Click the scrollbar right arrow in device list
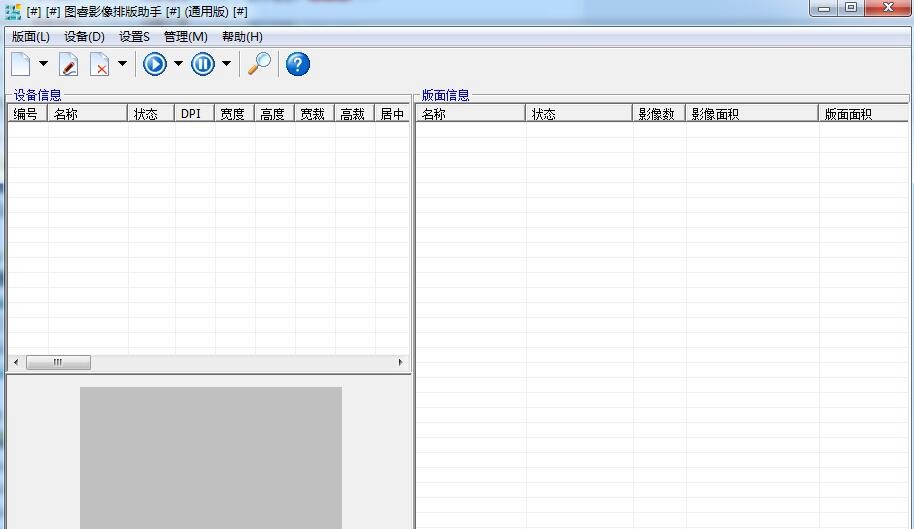Image resolution: width=914 pixels, height=529 pixels. click(x=400, y=362)
